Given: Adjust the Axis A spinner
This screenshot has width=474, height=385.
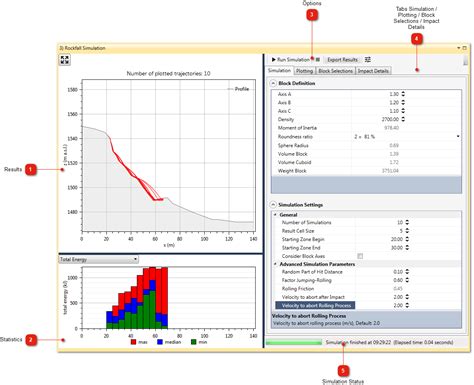Looking at the screenshot, I should [403, 94].
